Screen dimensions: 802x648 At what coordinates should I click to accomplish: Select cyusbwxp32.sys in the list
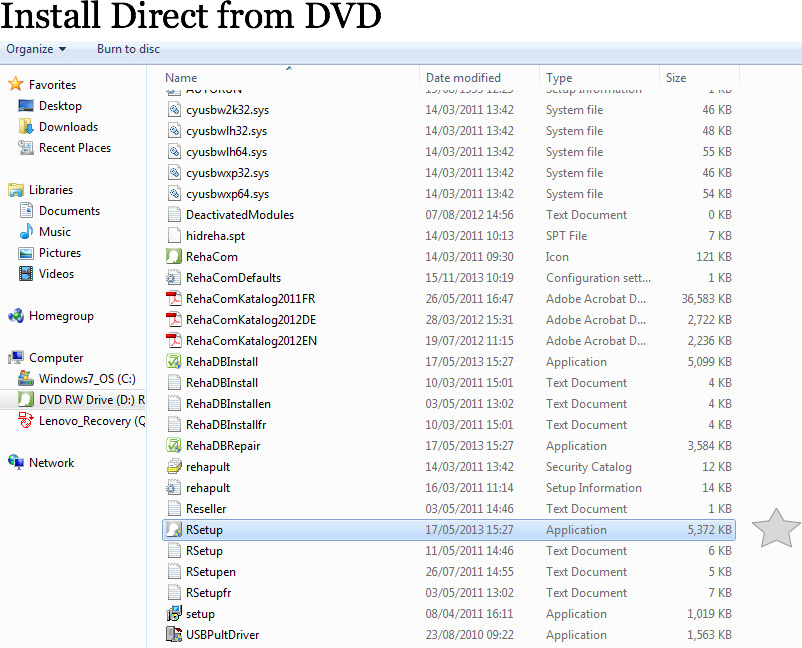[227, 173]
